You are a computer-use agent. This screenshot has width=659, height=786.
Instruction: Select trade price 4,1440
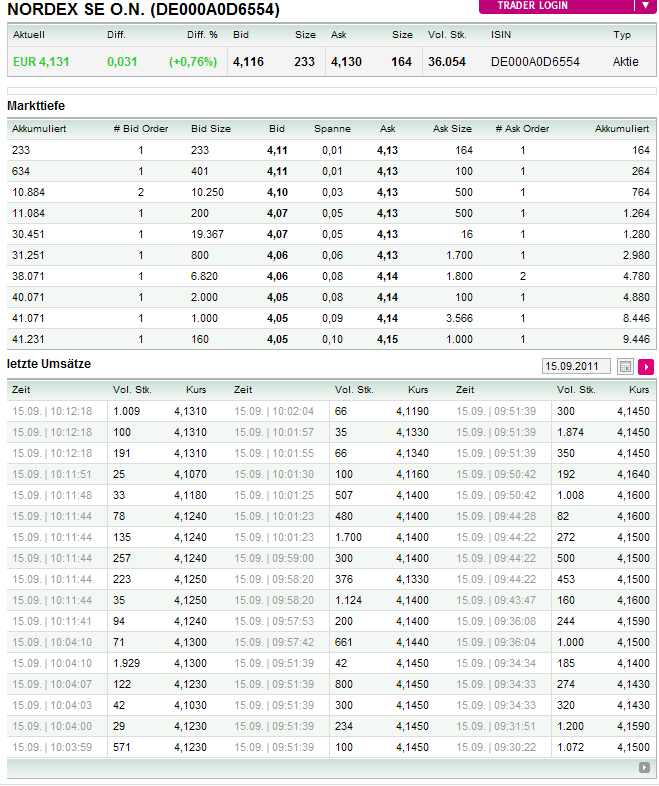[412, 643]
